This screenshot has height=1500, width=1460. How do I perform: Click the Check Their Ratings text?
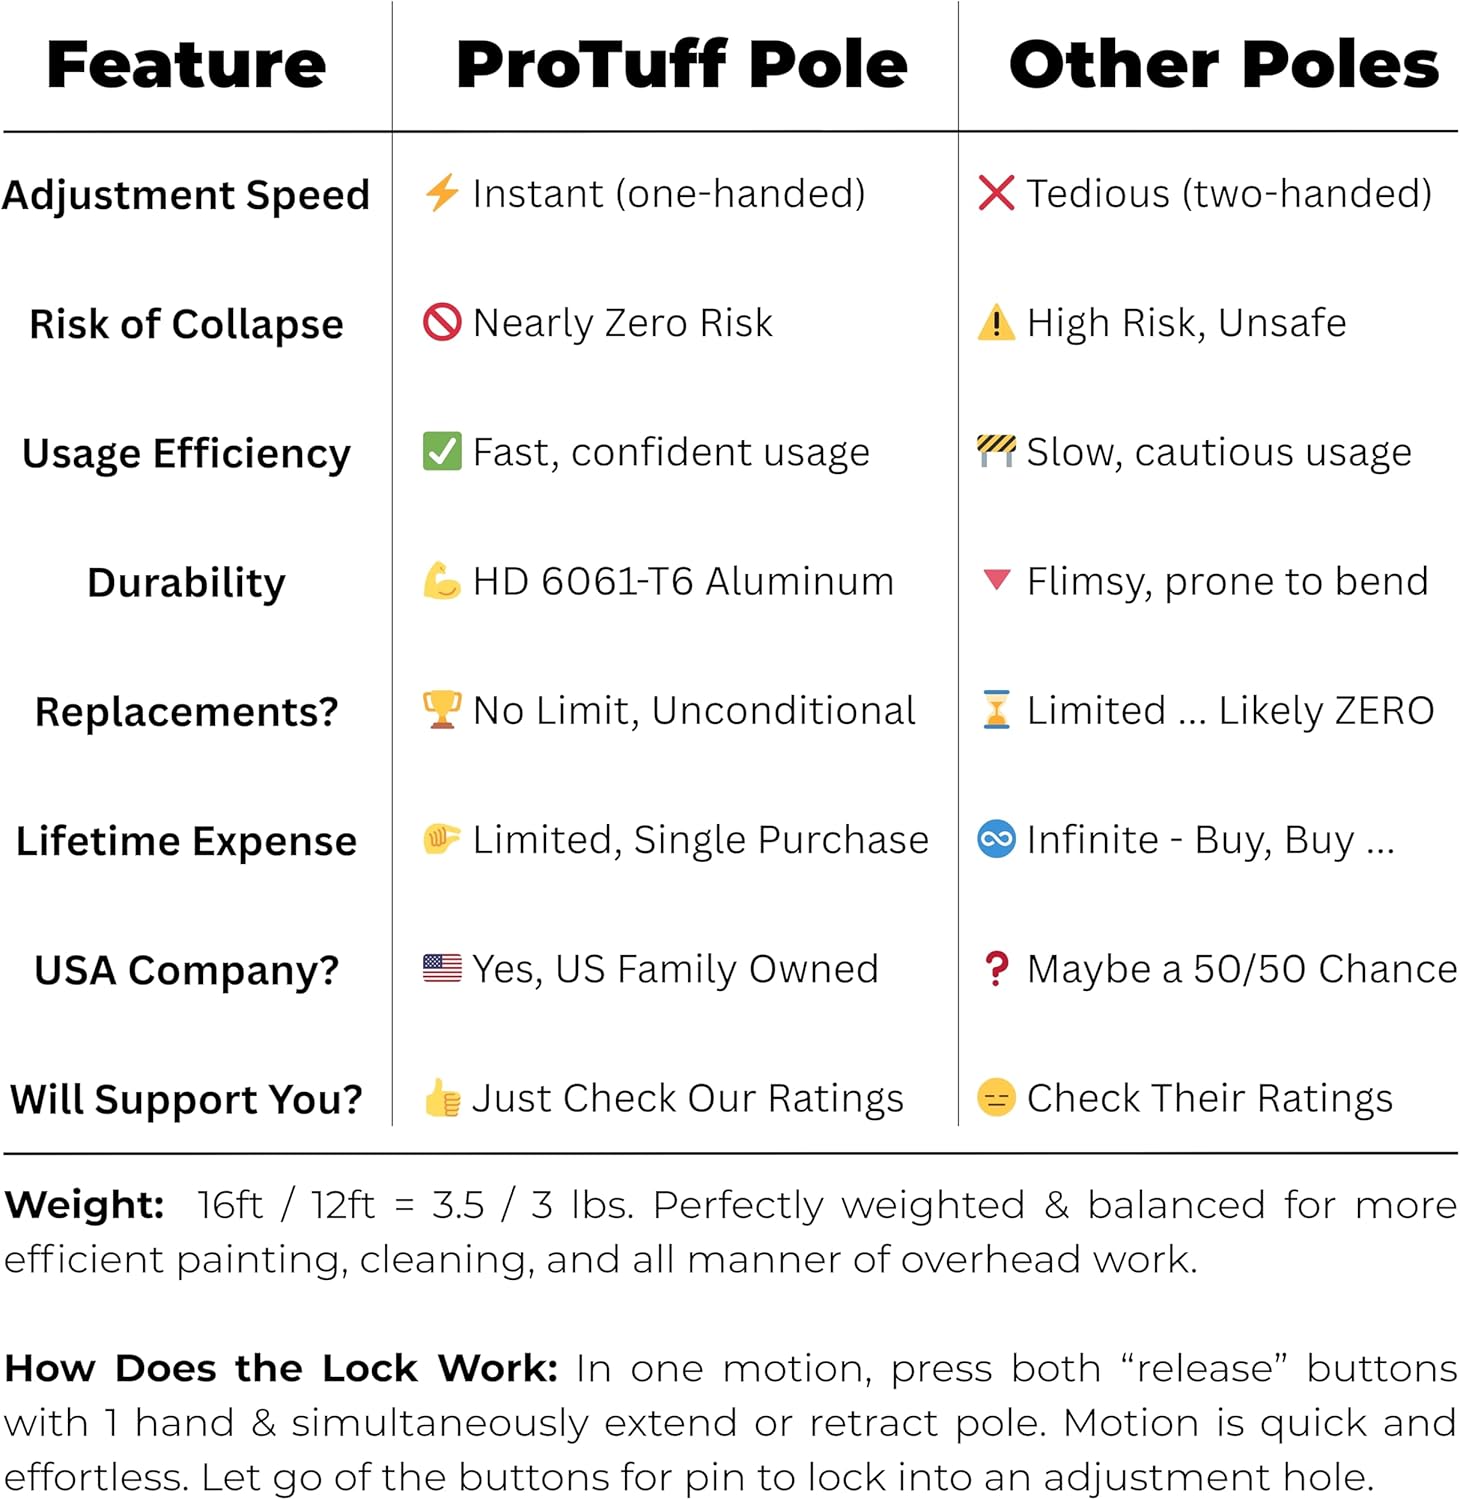point(1209,1098)
